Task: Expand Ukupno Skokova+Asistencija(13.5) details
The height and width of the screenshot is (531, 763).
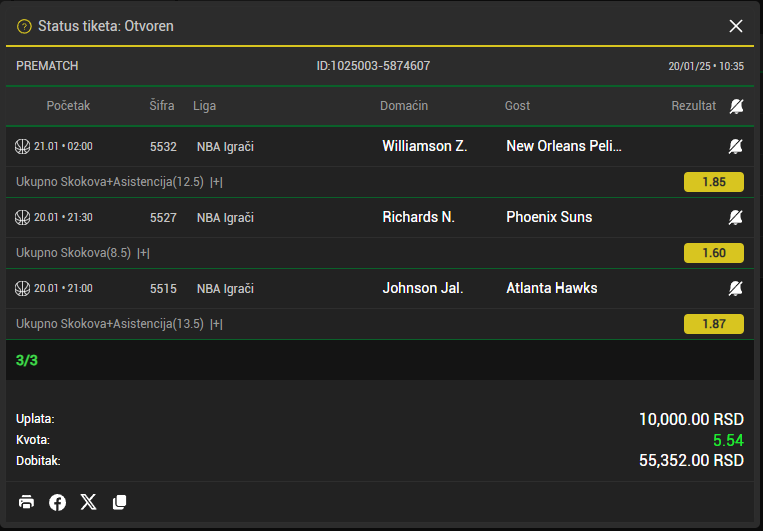Action: click(216, 324)
